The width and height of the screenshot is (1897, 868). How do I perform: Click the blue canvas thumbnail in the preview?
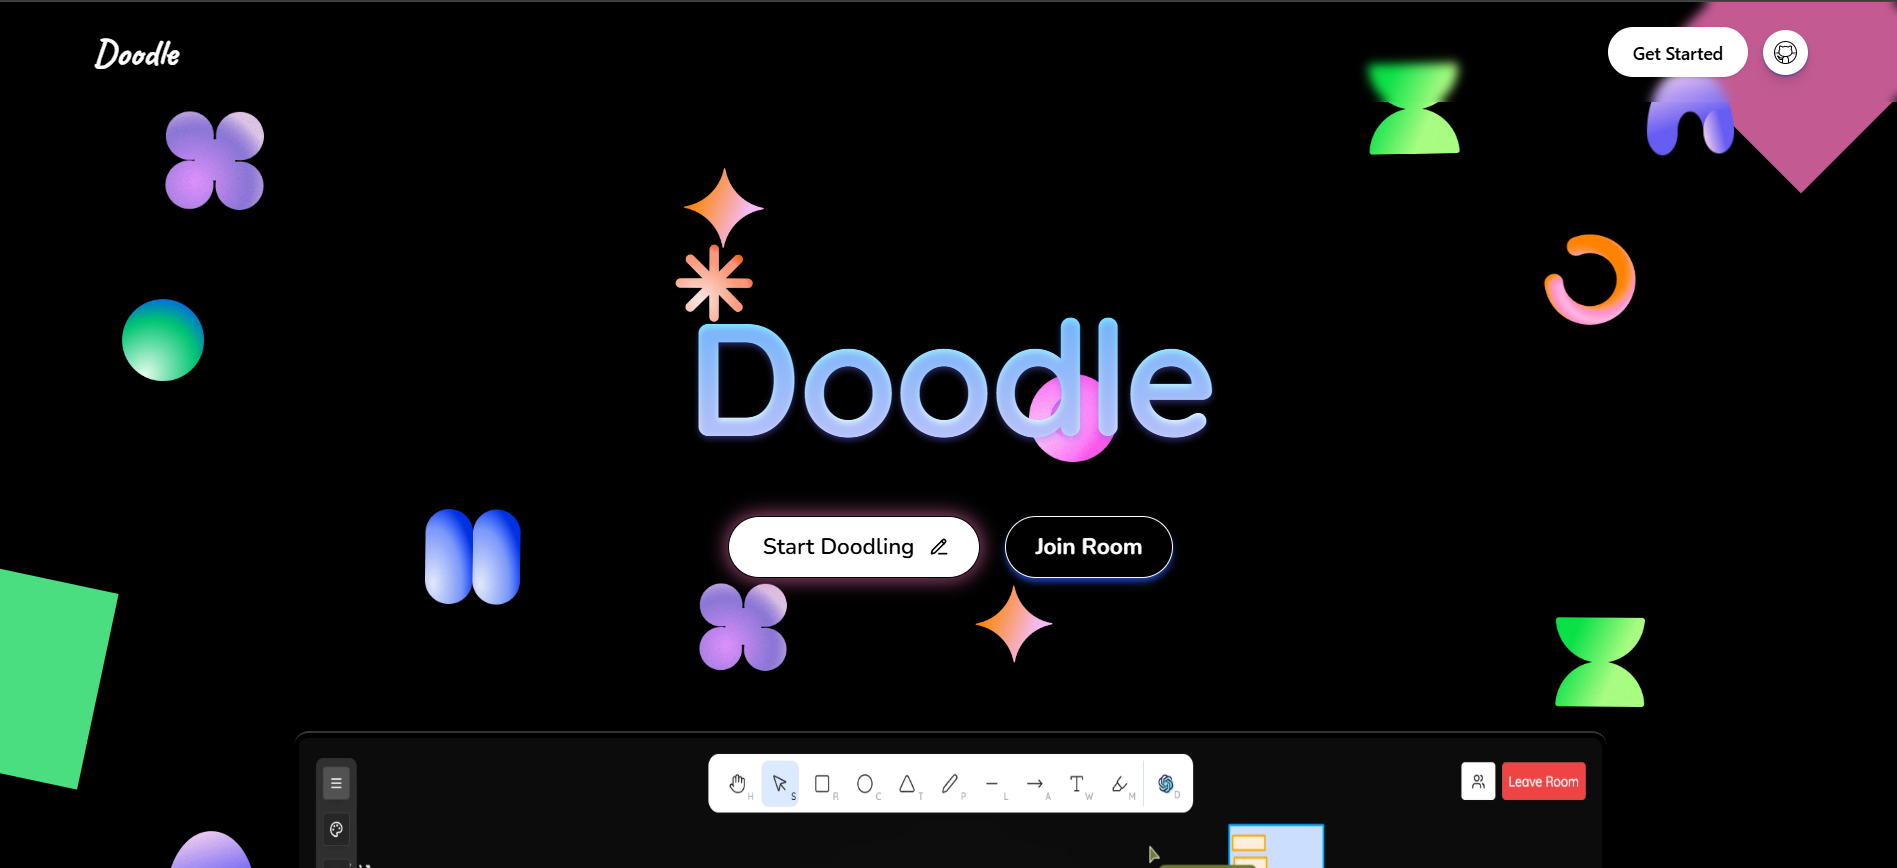(x=1276, y=846)
